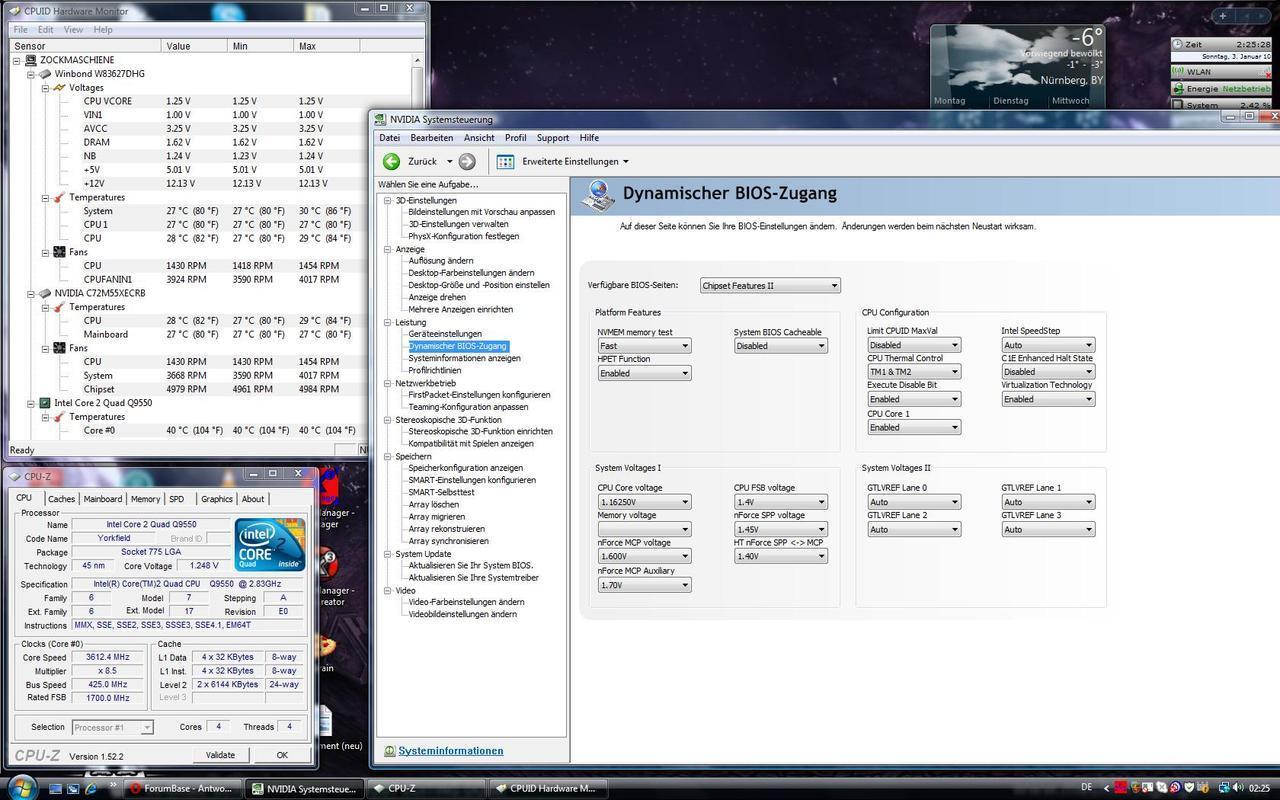
Task: Select SMART-Selbsttest tree entry
Action: 441,492
